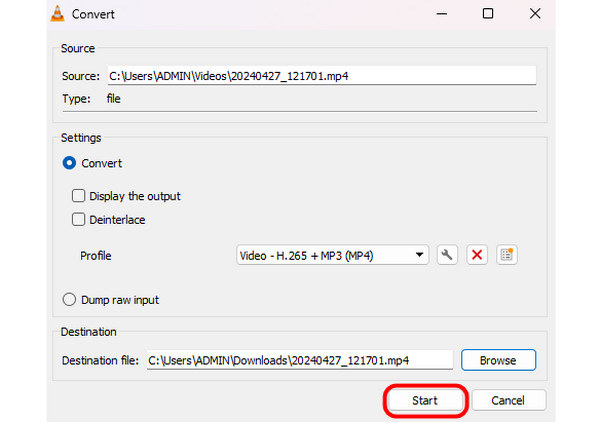Viewport: 600px width, 422px height.
Task: Click the 'Source:' field label
Action: click(x=81, y=76)
